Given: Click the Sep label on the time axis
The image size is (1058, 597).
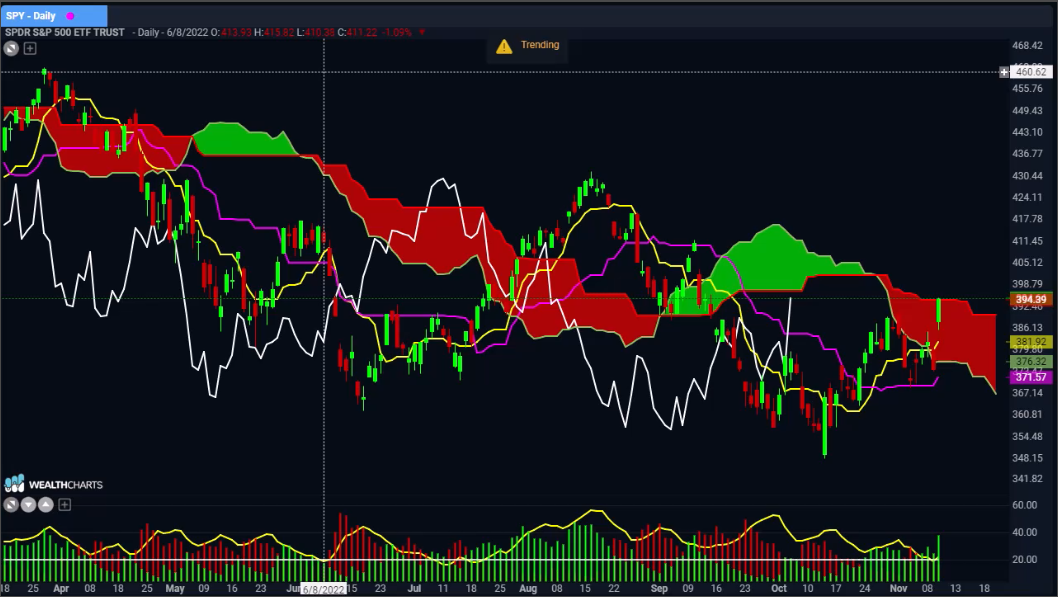Looking at the screenshot, I should 659,589.
